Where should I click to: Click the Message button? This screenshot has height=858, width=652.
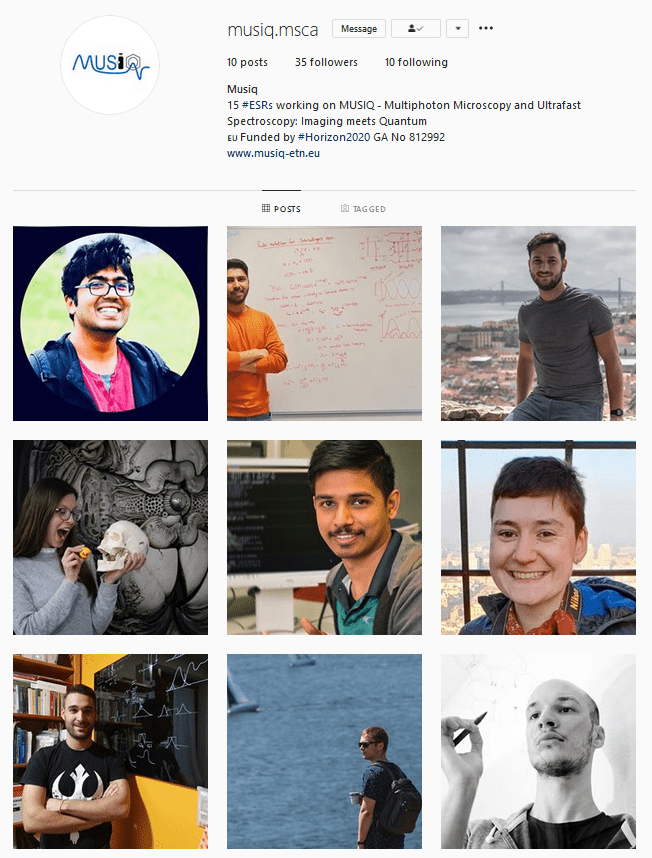pos(359,28)
